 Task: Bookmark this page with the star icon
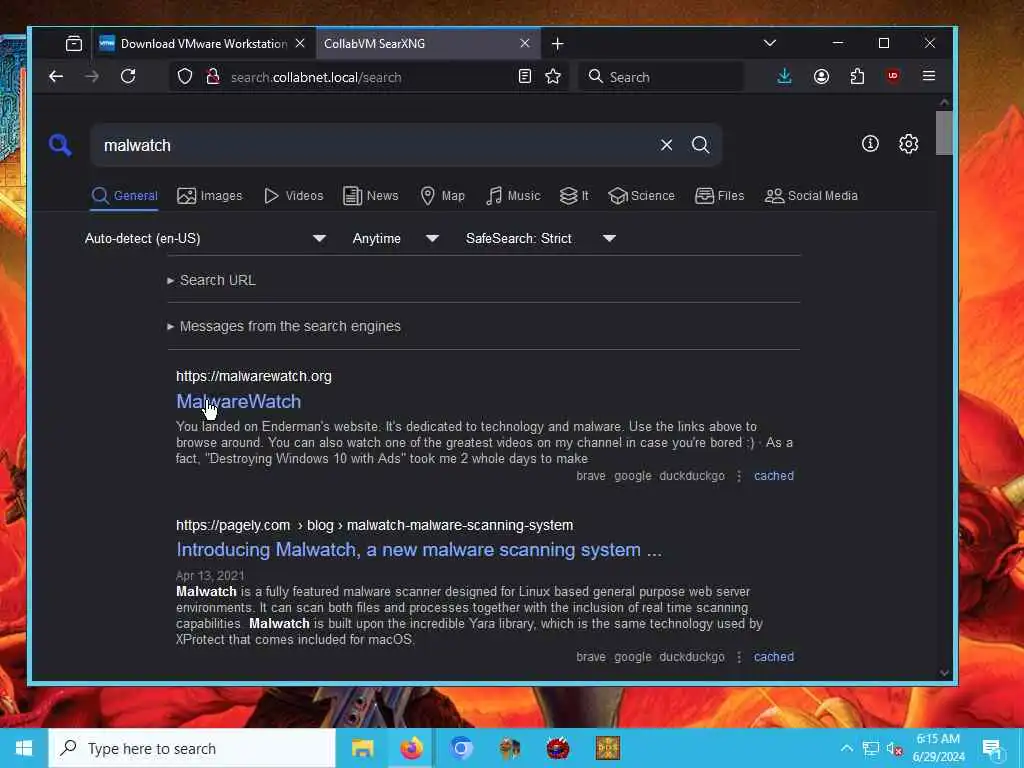click(x=553, y=76)
